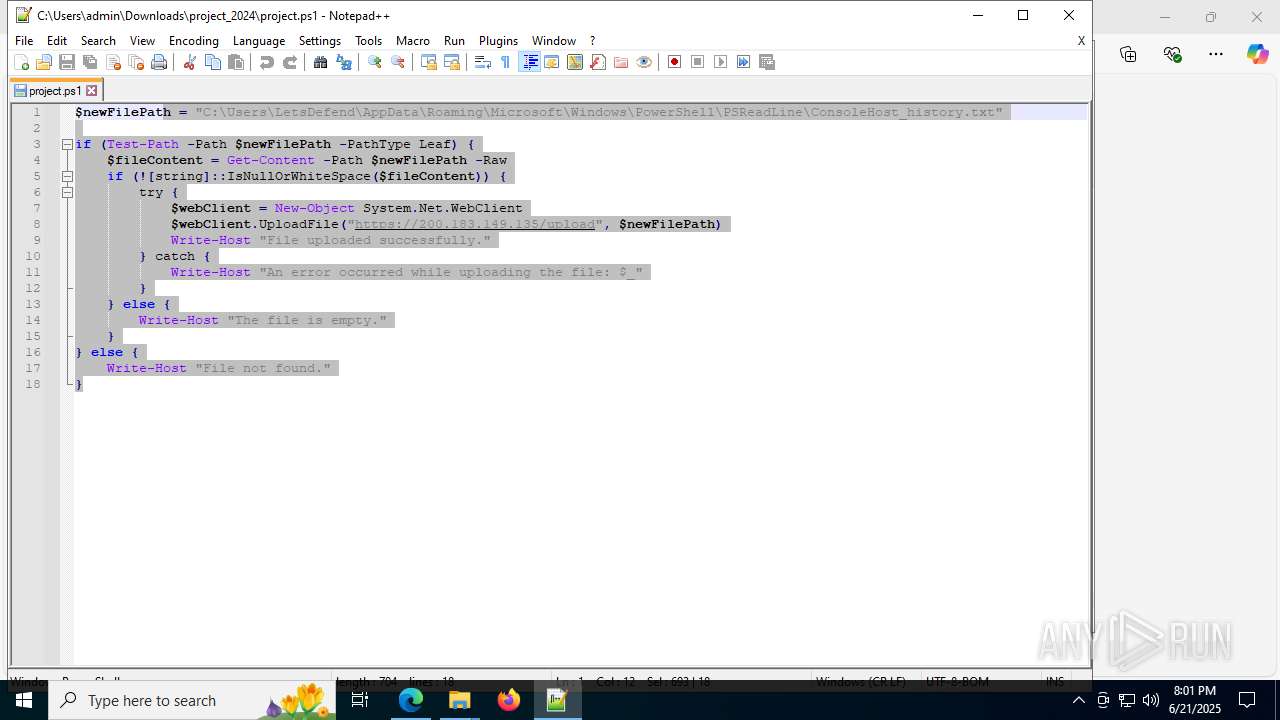Open Replace dialog toolbar icon
1280x720 pixels.
[344, 62]
